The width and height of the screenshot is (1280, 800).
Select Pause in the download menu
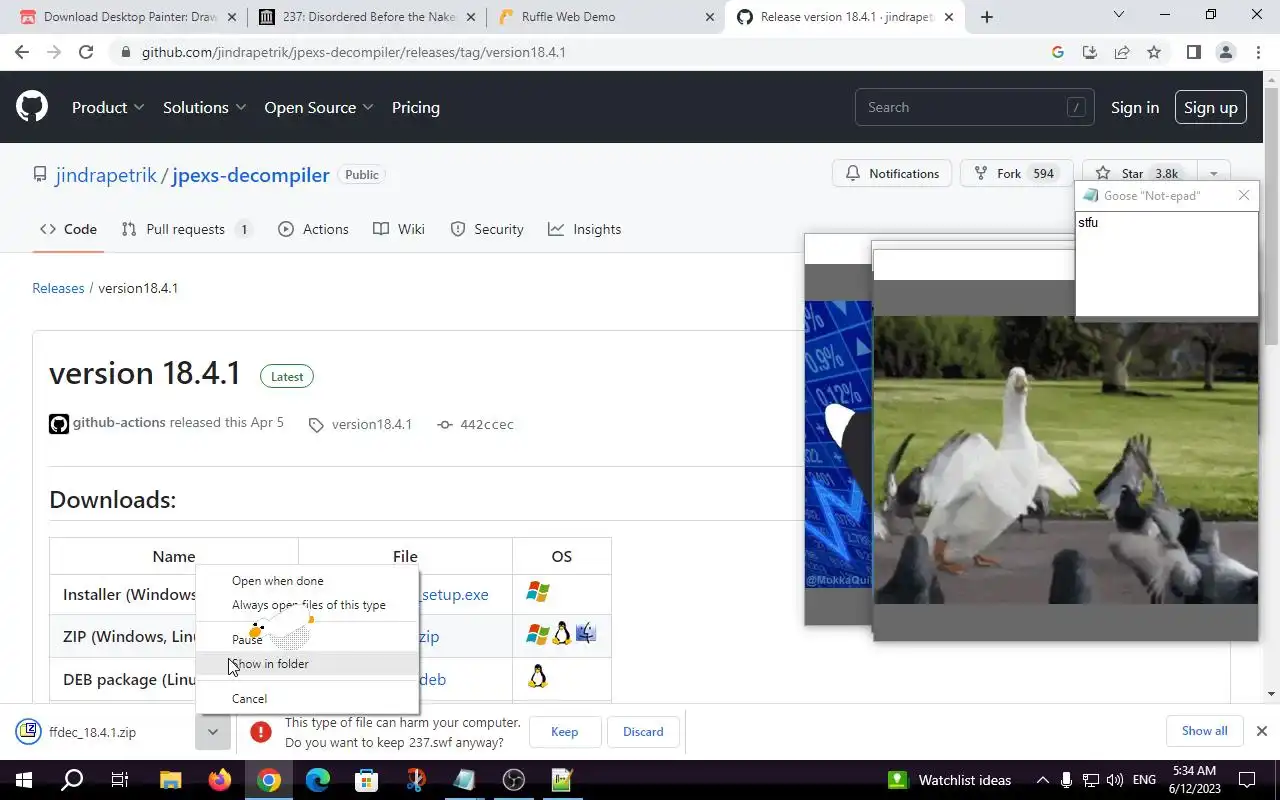click(307, 639)
